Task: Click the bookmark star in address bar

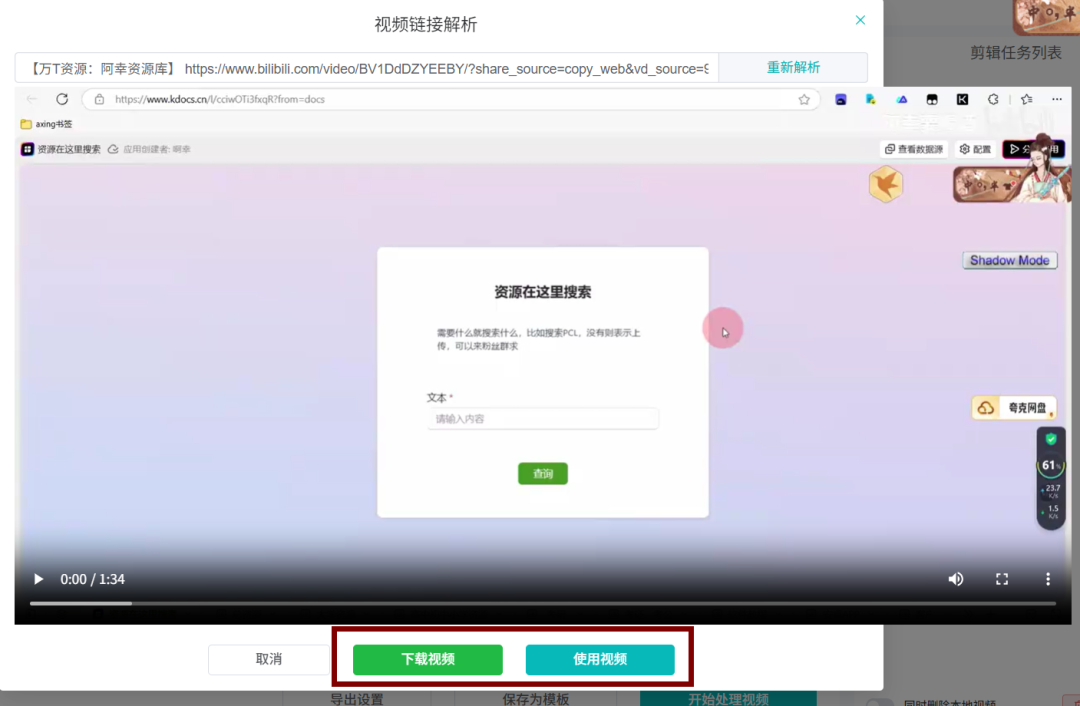Action: 804,99
